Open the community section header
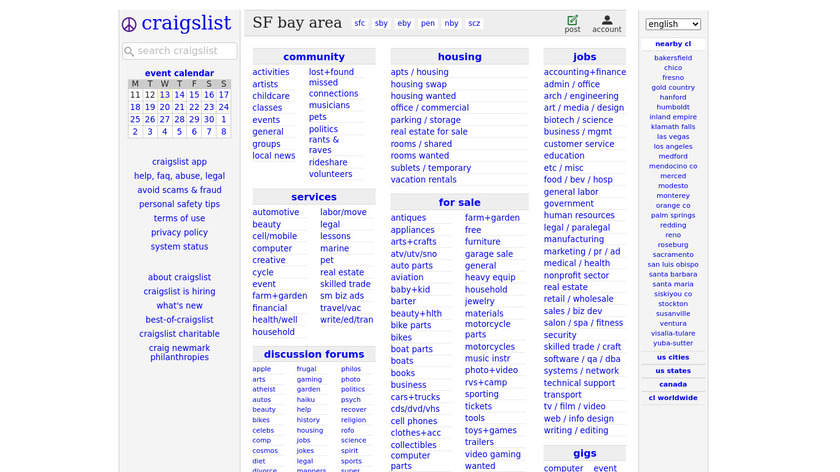This screenshot has height=472, width=840. tap(314, 57)
